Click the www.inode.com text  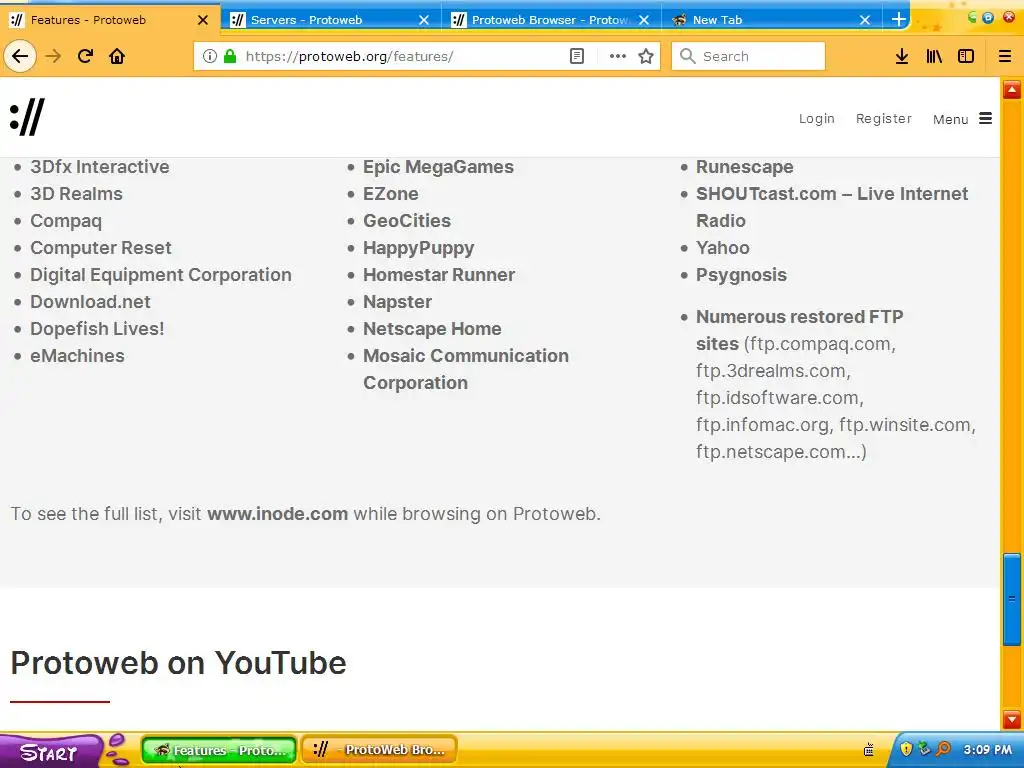[278, 514]
